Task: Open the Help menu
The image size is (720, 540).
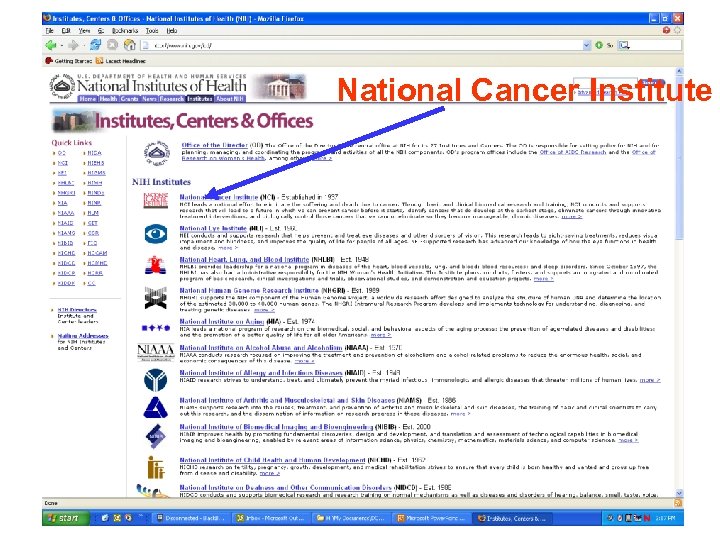Action: click(x=171, y=31)
